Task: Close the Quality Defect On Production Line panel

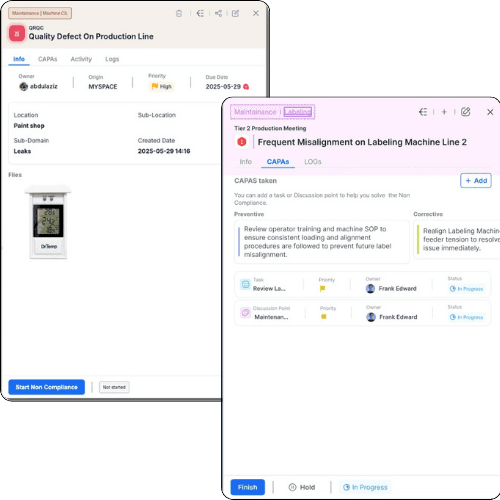Action: [256, 13]
